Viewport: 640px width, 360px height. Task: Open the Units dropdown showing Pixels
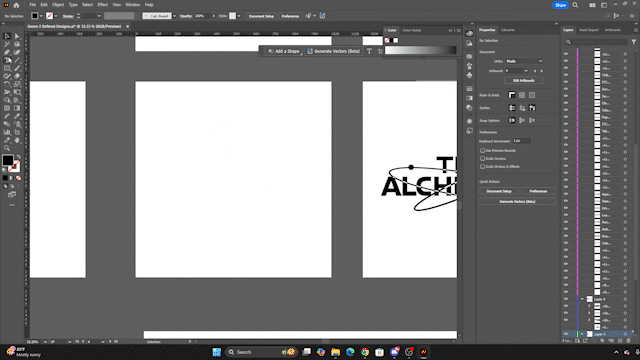pyautogui.click(x=524, y=61)
